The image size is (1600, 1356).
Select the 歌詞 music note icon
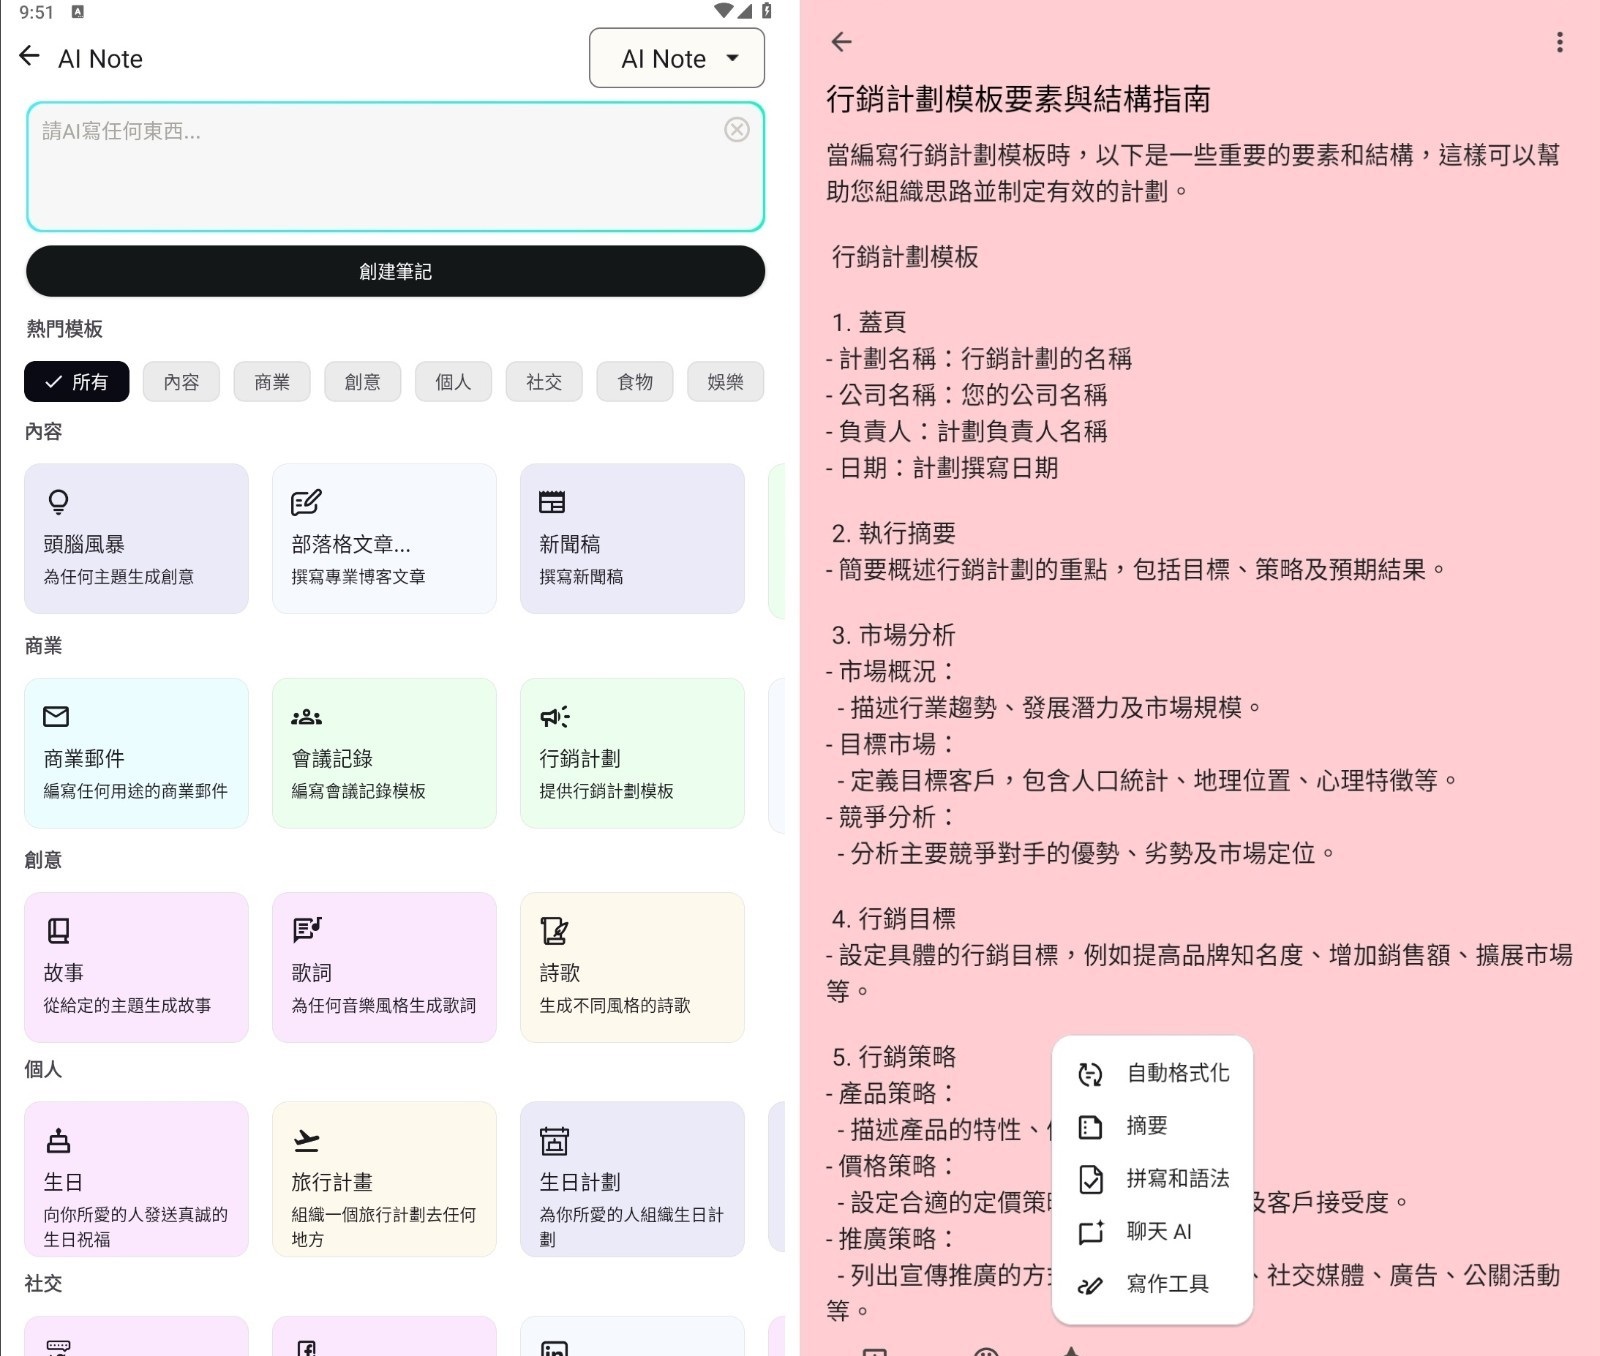point(305,930)
